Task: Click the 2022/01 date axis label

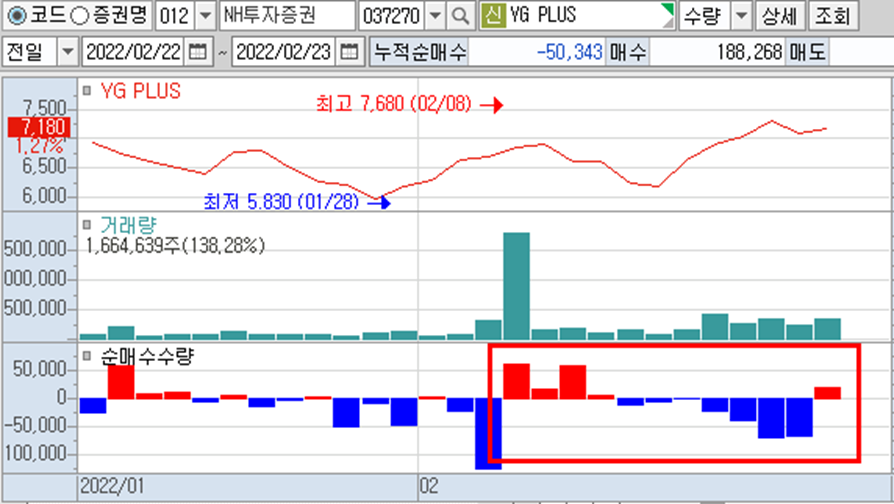Action: 112,486
